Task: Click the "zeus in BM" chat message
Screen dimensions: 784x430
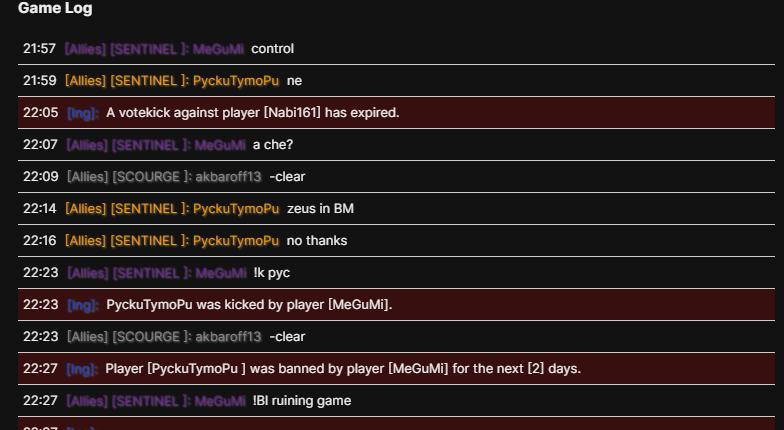Action: tap(320, 209)
